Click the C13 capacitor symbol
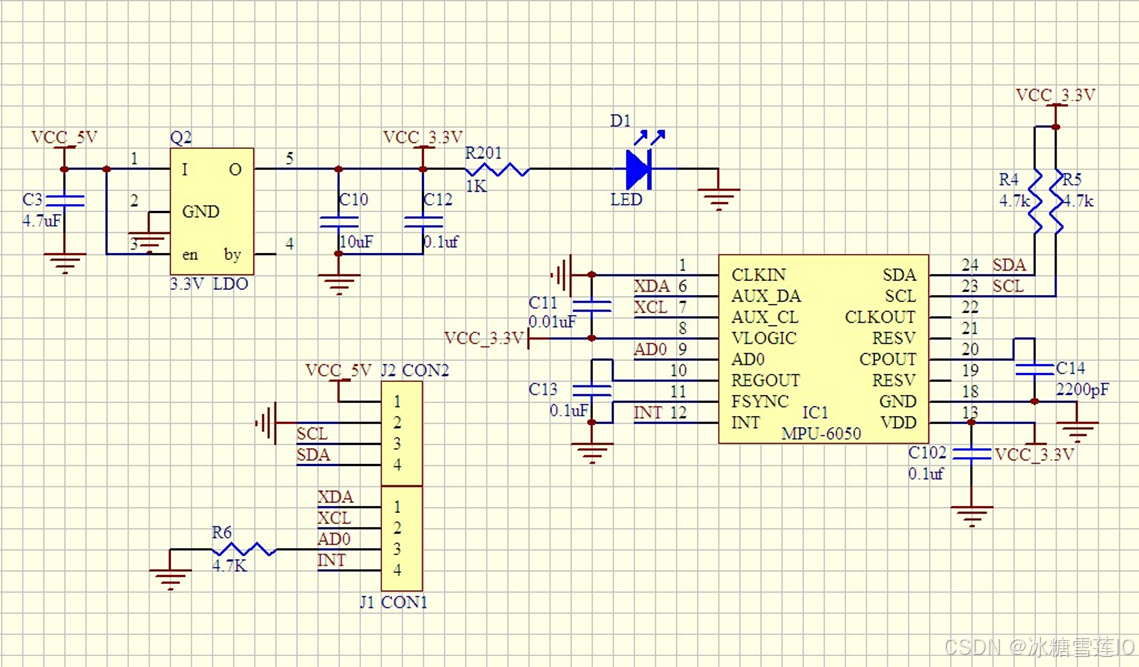The width and height of the screenshot is (1139, 667). (x=592, y=390)
